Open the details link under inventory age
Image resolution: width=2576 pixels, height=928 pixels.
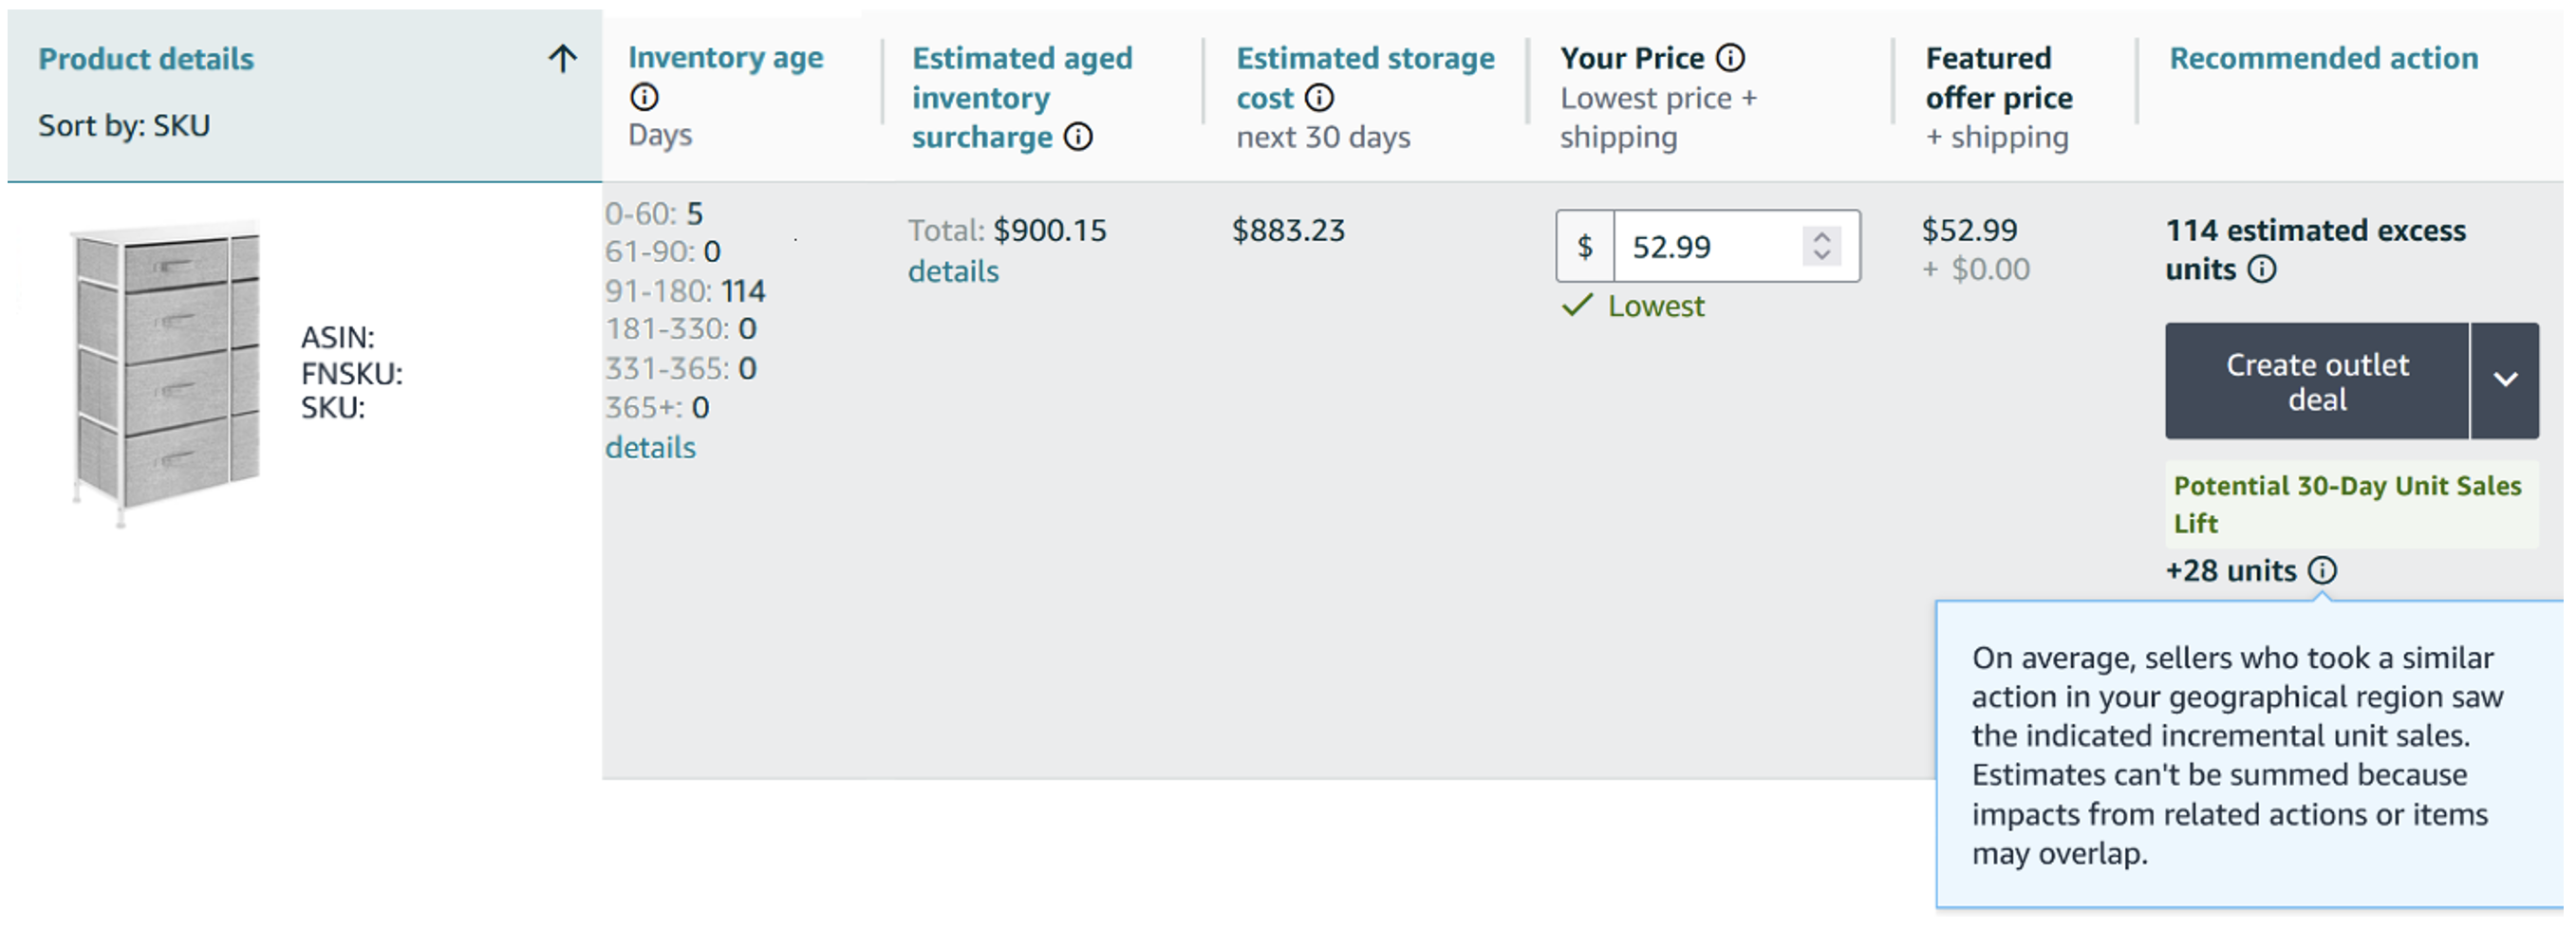650,447
